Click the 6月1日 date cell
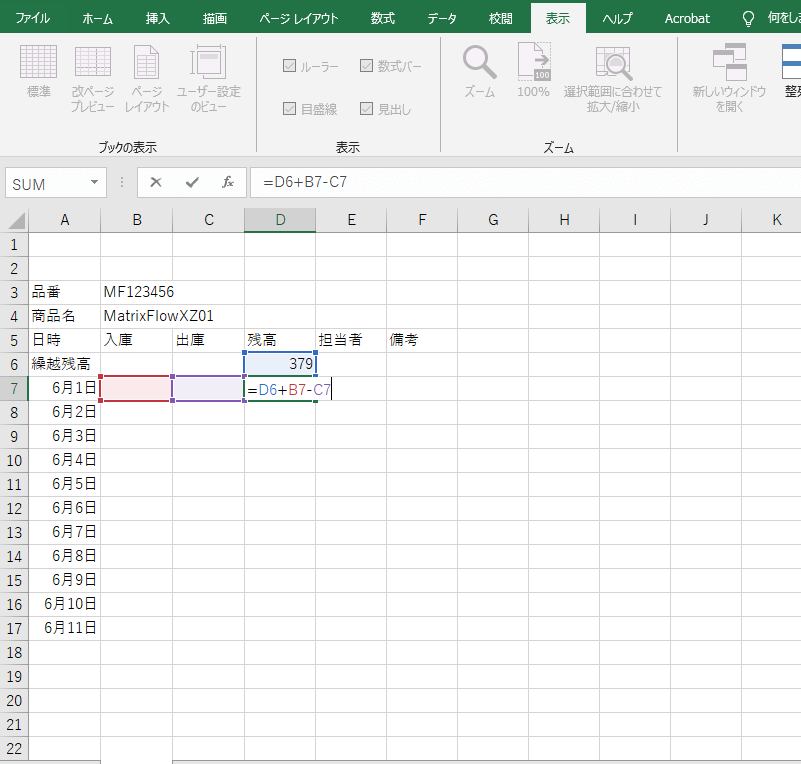The image size is (801, 764). tap(64, 388)
